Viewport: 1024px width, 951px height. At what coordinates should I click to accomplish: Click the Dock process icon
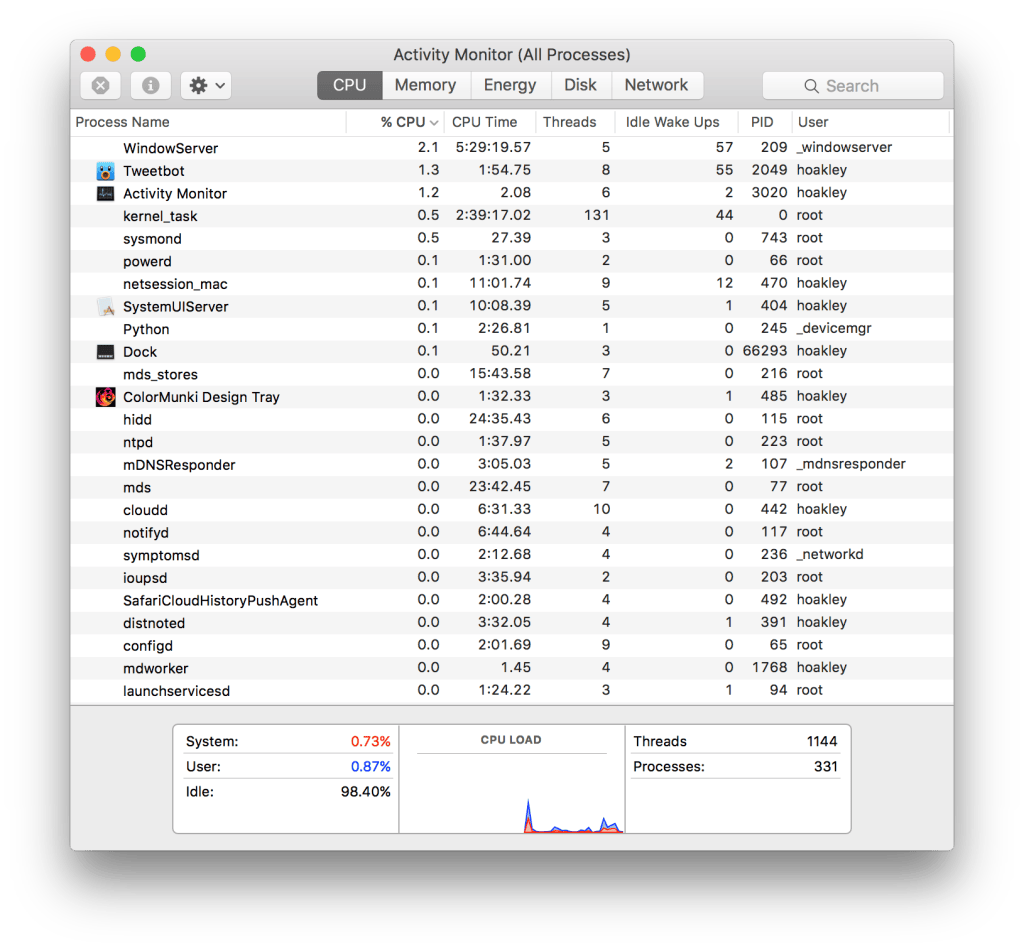point(105,352)
